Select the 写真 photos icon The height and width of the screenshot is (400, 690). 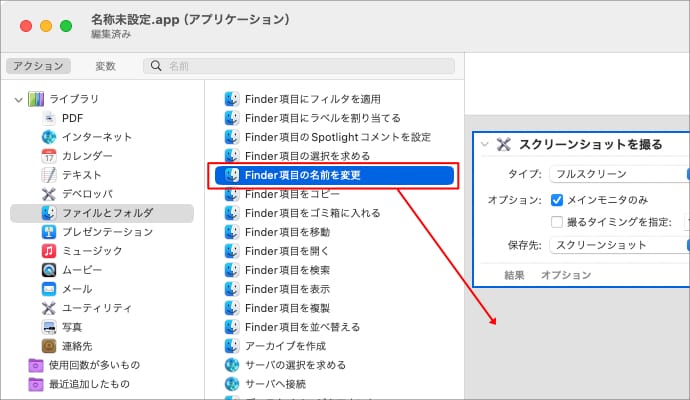[49, 327]
